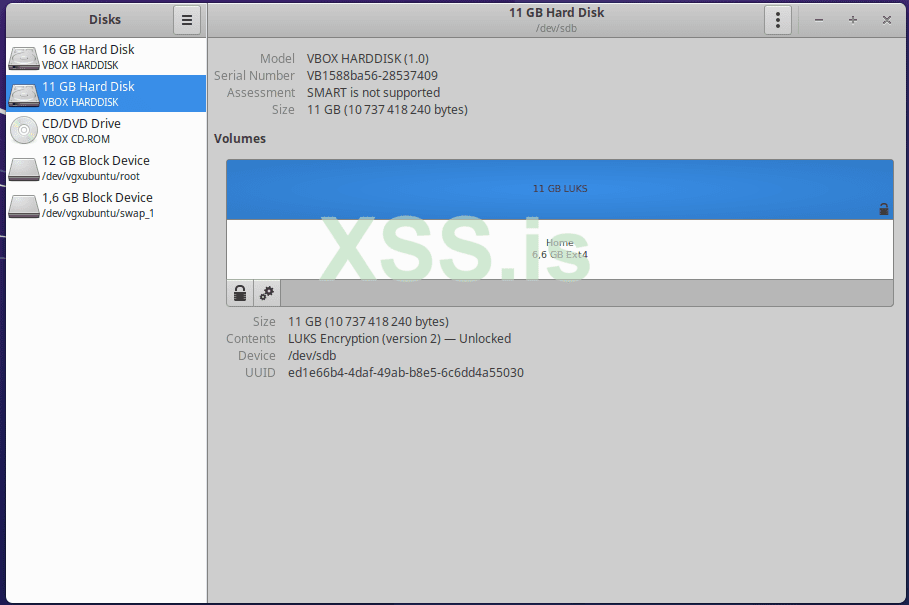Select 11 GB Hard Disk VBOX HARDDISK entry

pos(106,93)
